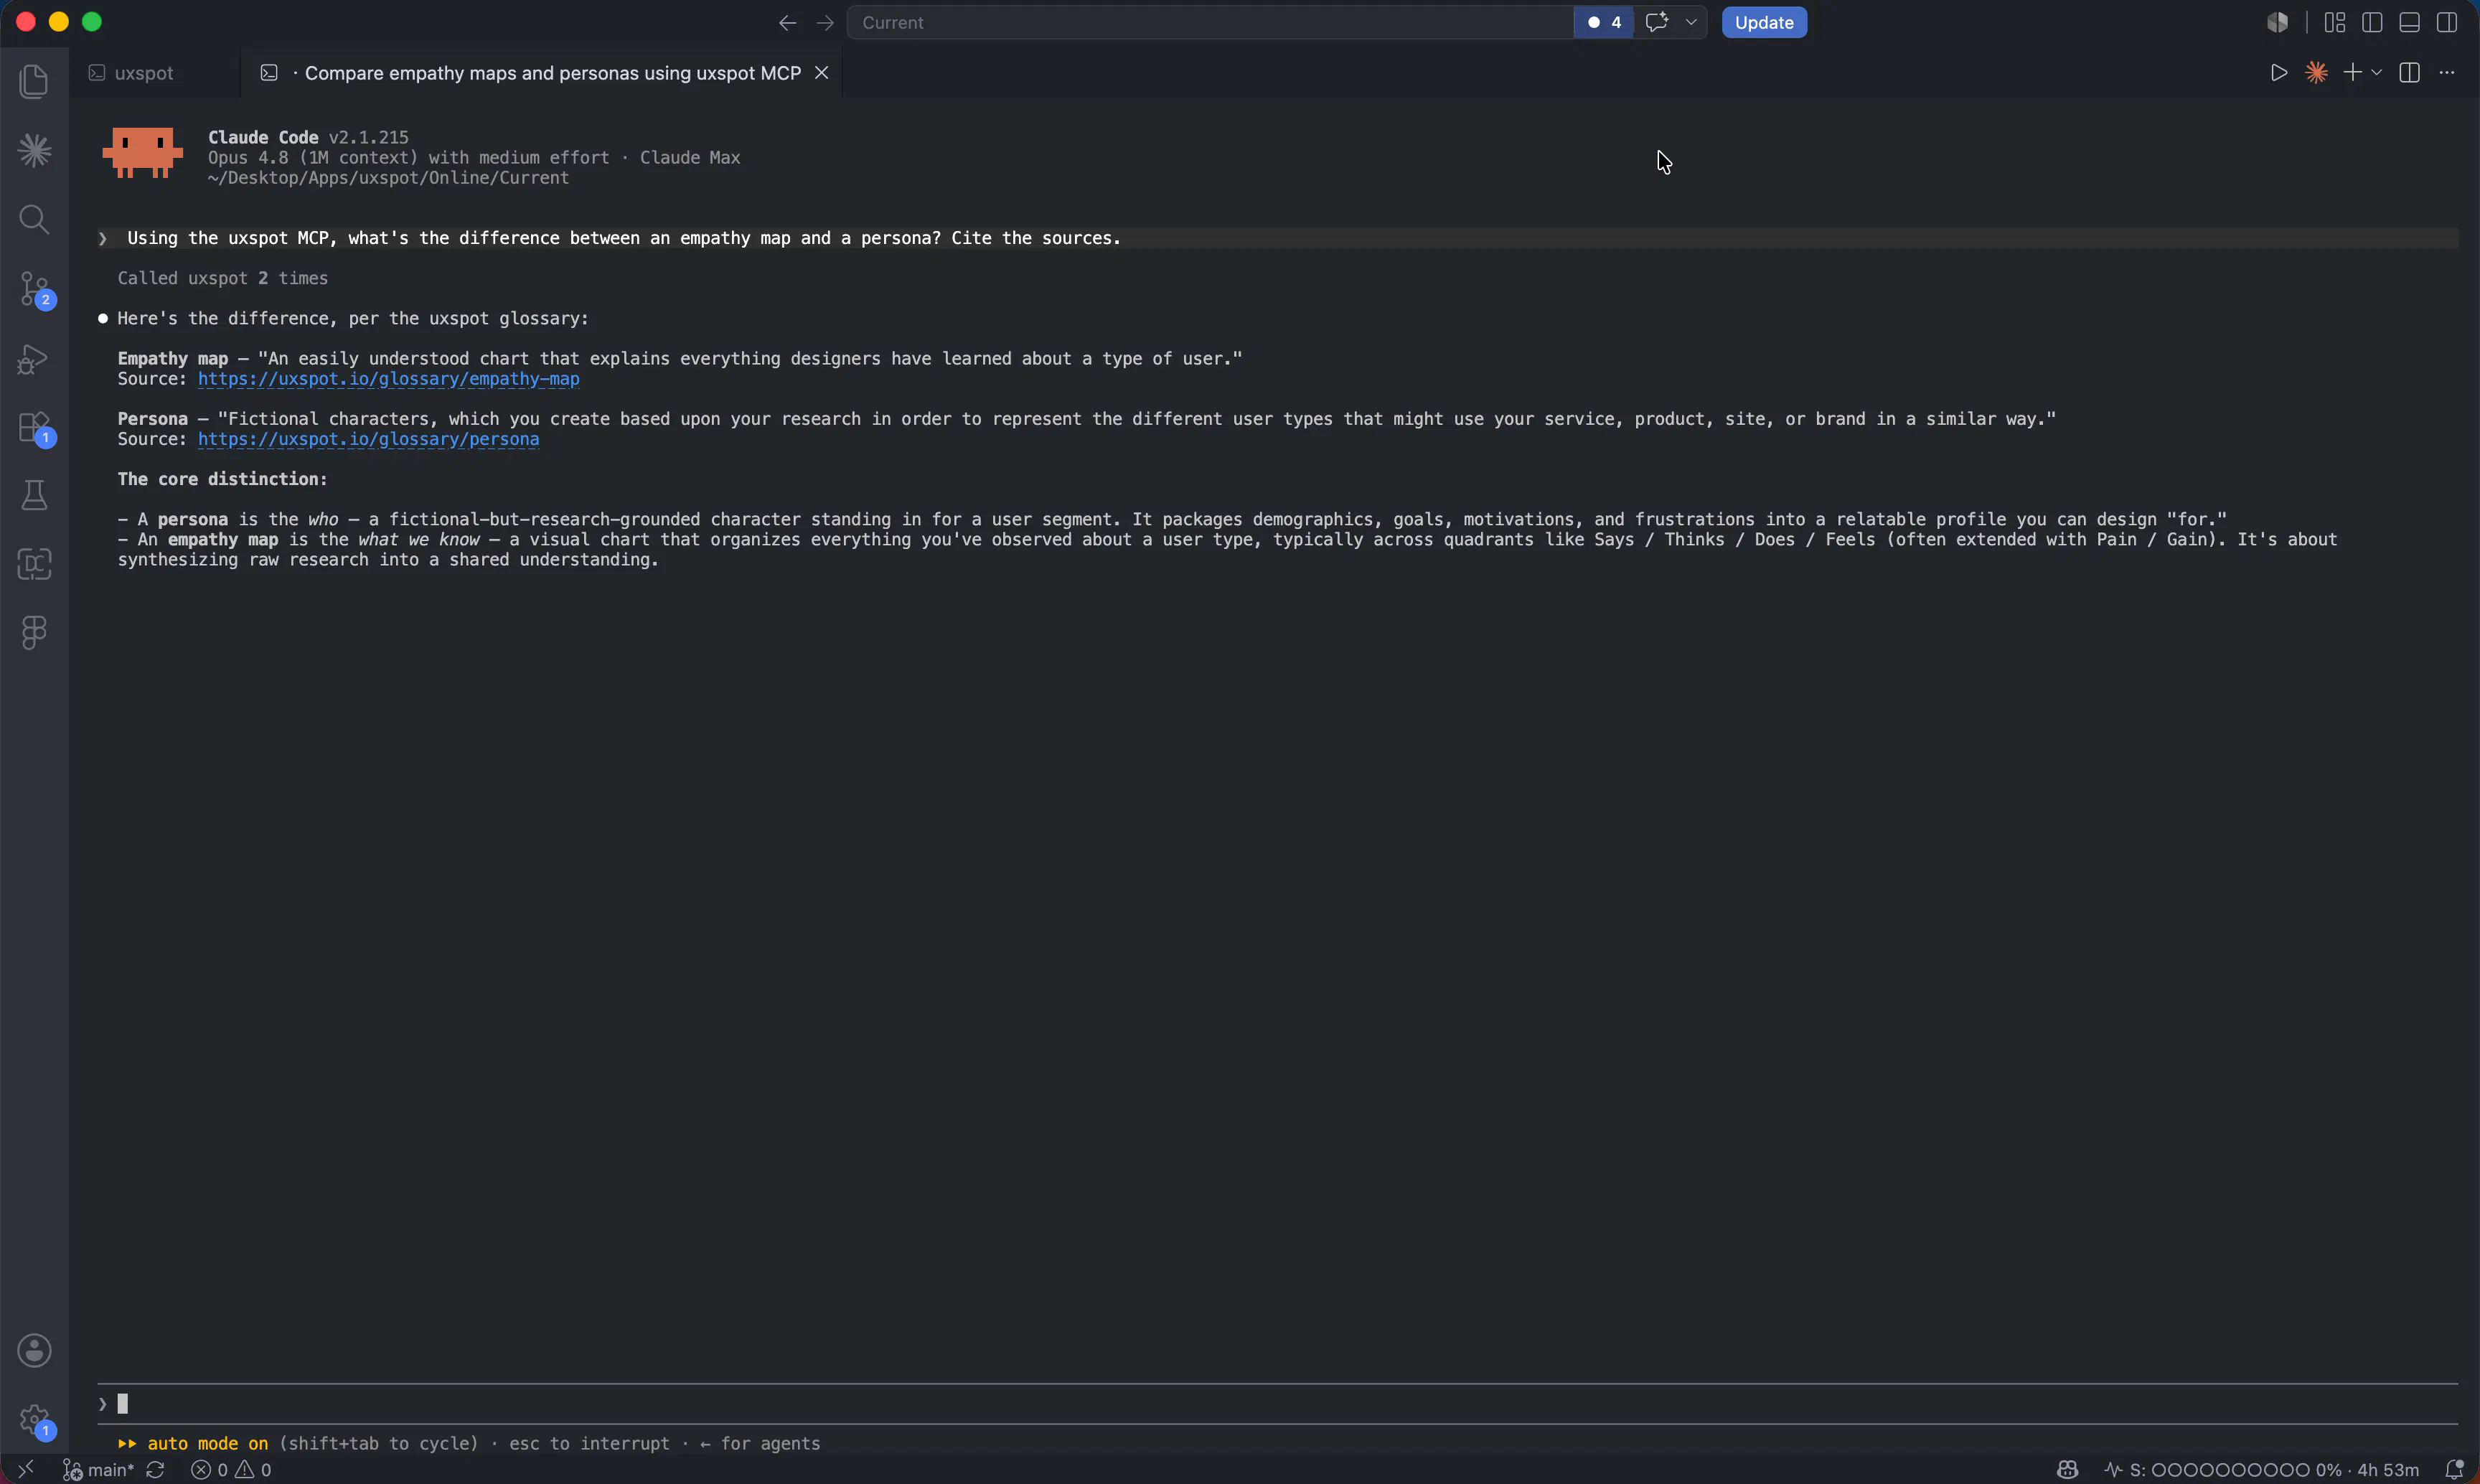Image resolution: width=2480 pixels, height=1484 pixels.
Task: Click the Run play icon in tab bar
Action: pos(2279,73)
